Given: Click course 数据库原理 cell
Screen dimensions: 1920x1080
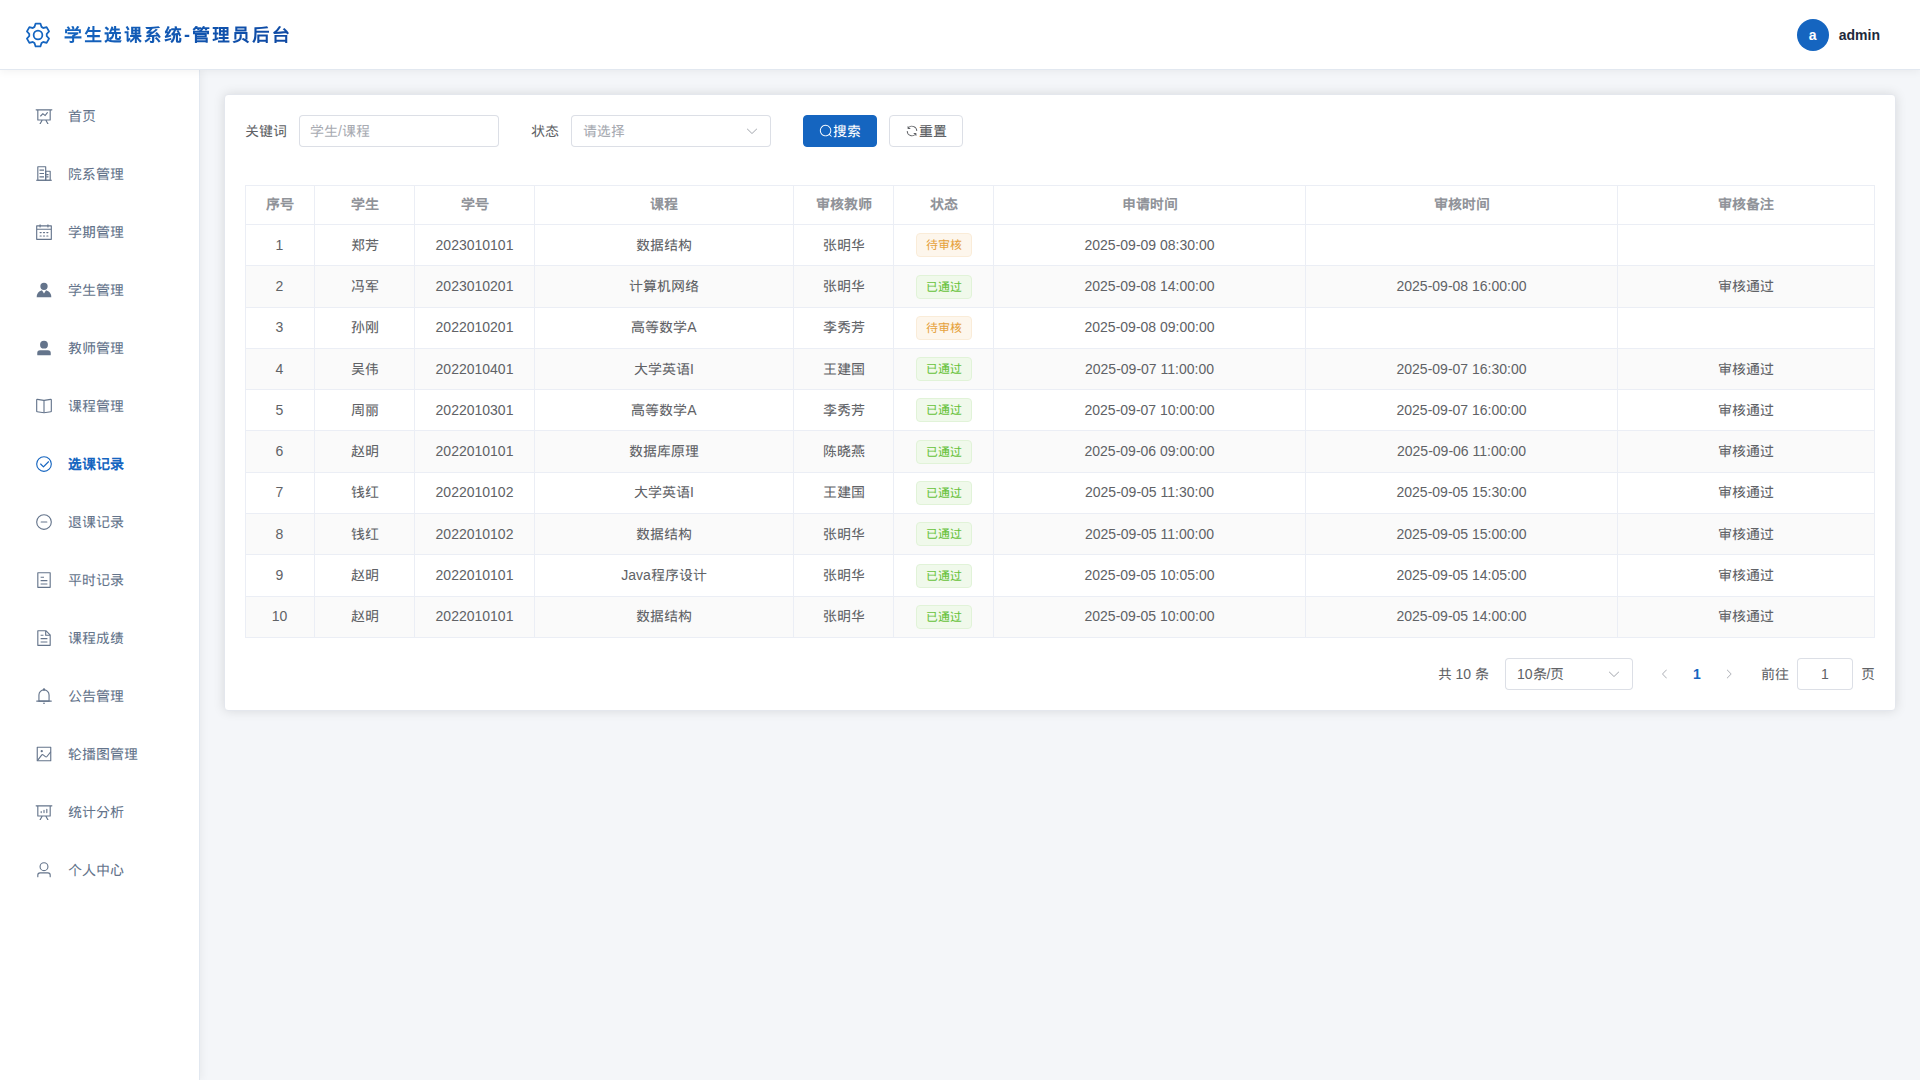Looking at the screenshot, I should [x=664, y=451].
